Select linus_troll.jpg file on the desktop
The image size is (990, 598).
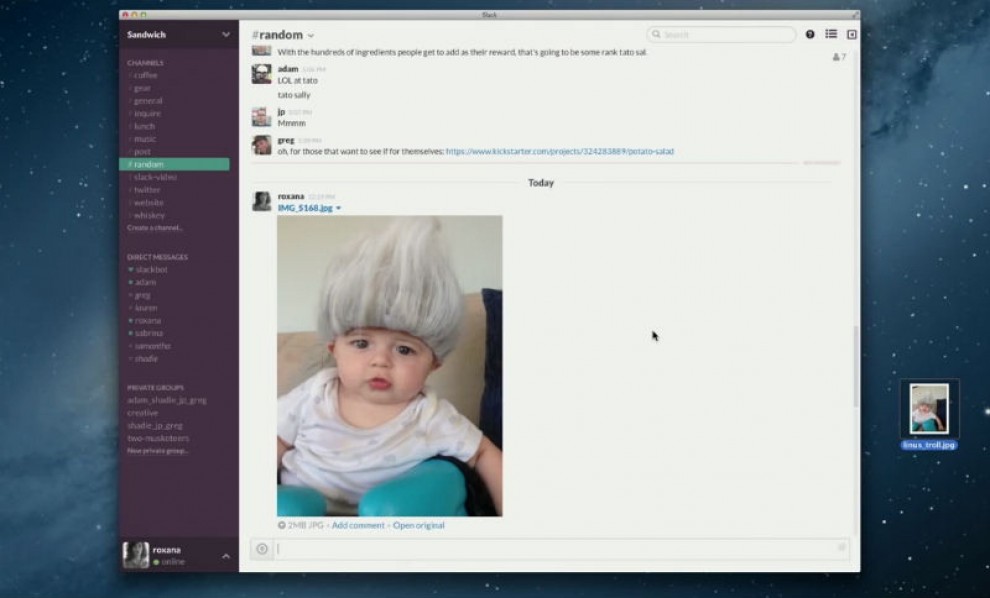pyautogui.click(x=929, y=414)
